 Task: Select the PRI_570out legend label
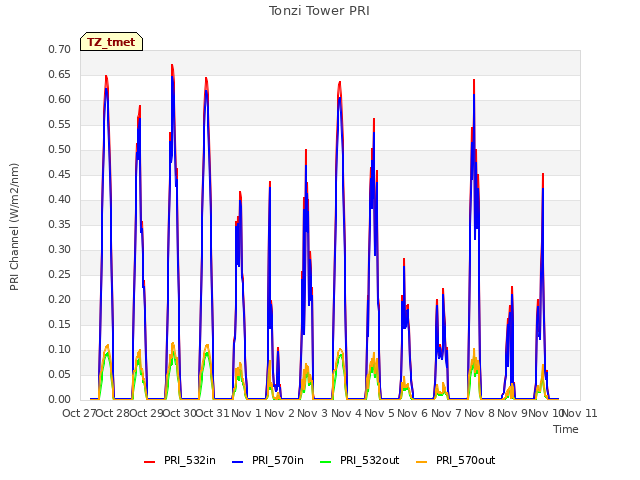click(466, 460)
